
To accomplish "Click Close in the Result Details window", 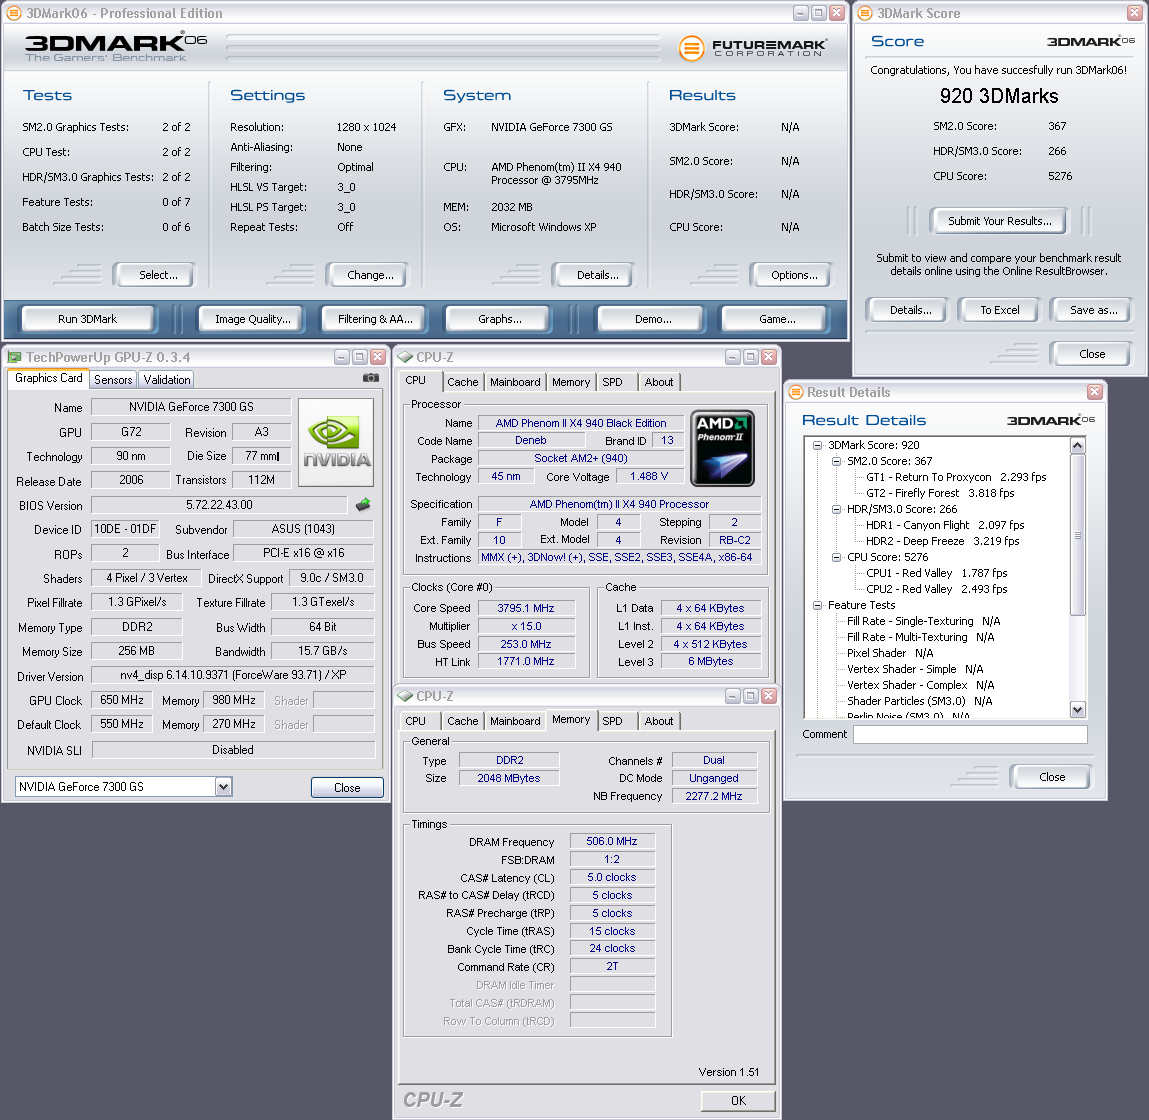I will tap(1052, 777).
